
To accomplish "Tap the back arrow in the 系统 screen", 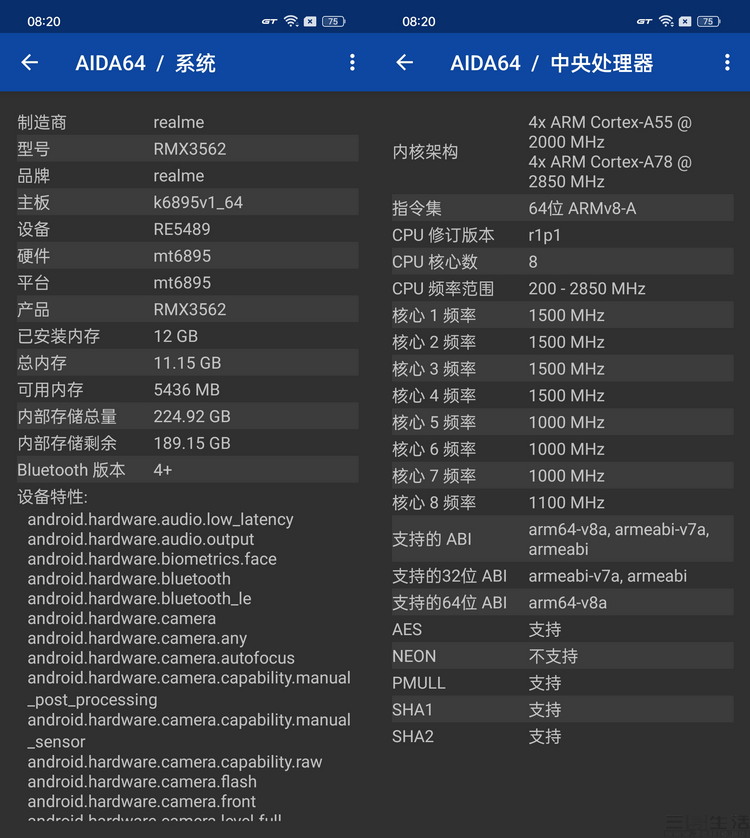I will pos(30,63).
